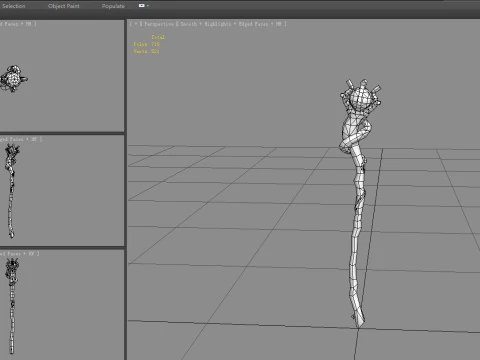The image size is (480, 360).
Task: Open the Object Paint ribbon tab
Action: click(63, 6)
